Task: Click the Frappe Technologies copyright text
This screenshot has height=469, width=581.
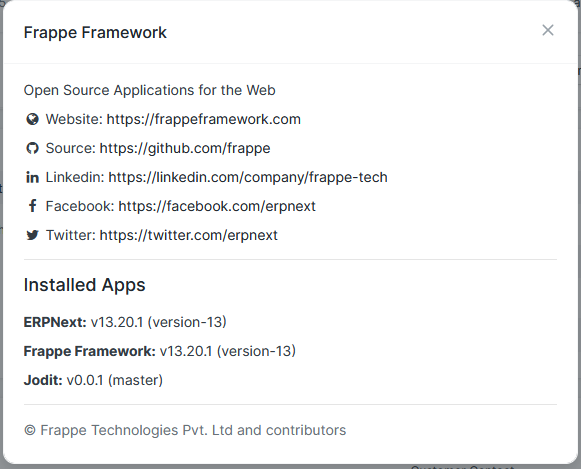Action: [185, 430]
